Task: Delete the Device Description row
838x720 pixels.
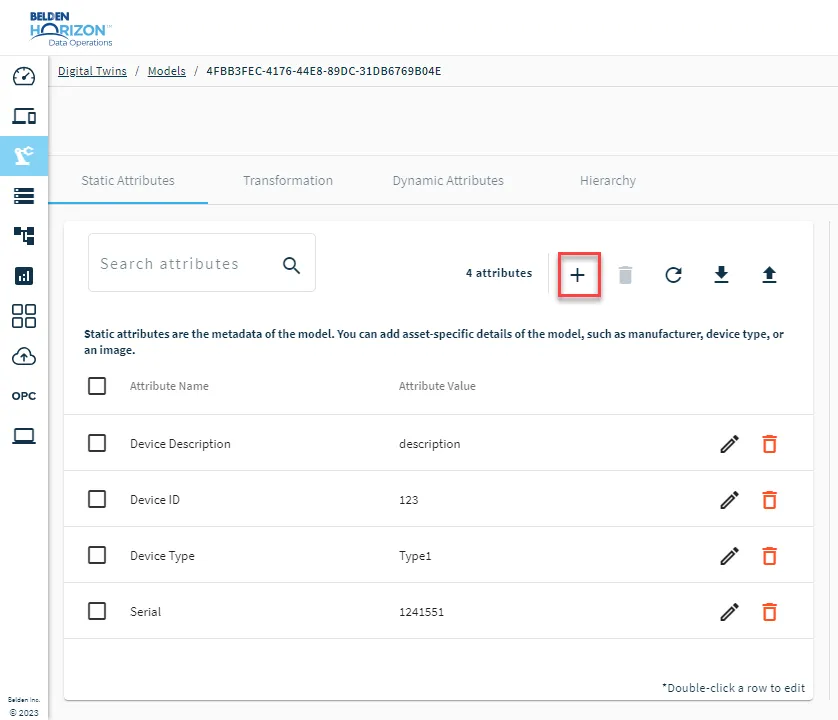Action: coord(770,444)
